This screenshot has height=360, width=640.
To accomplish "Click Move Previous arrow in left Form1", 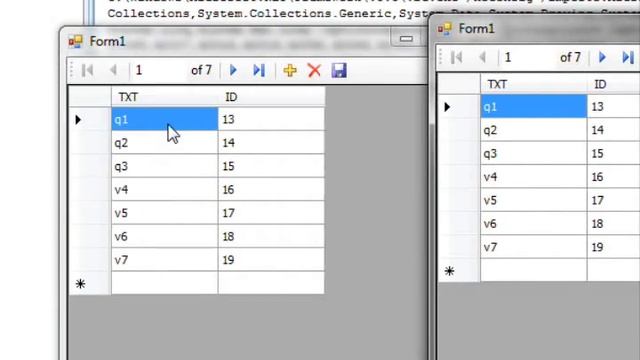I will click(113, 70).
